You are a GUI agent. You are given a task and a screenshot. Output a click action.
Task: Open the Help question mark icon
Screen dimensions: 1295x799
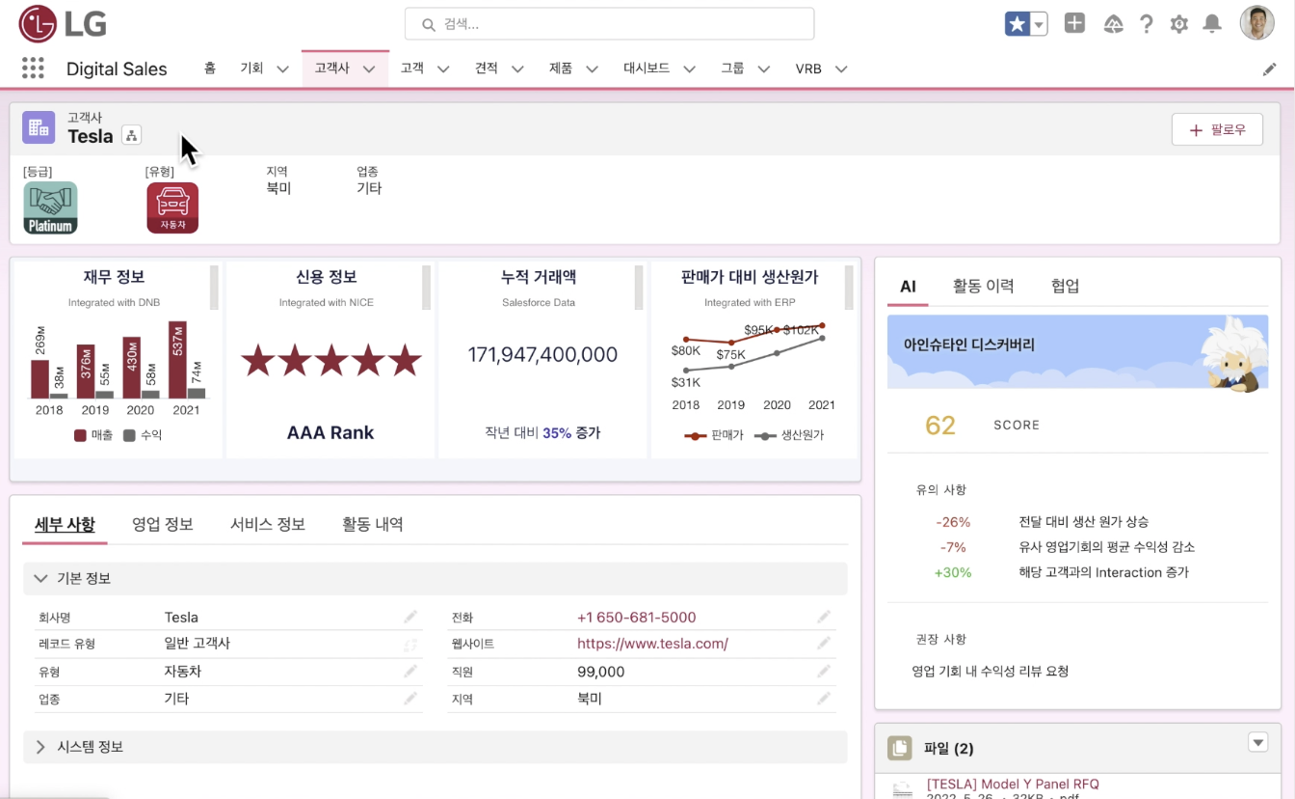(x=1146, y=24)
